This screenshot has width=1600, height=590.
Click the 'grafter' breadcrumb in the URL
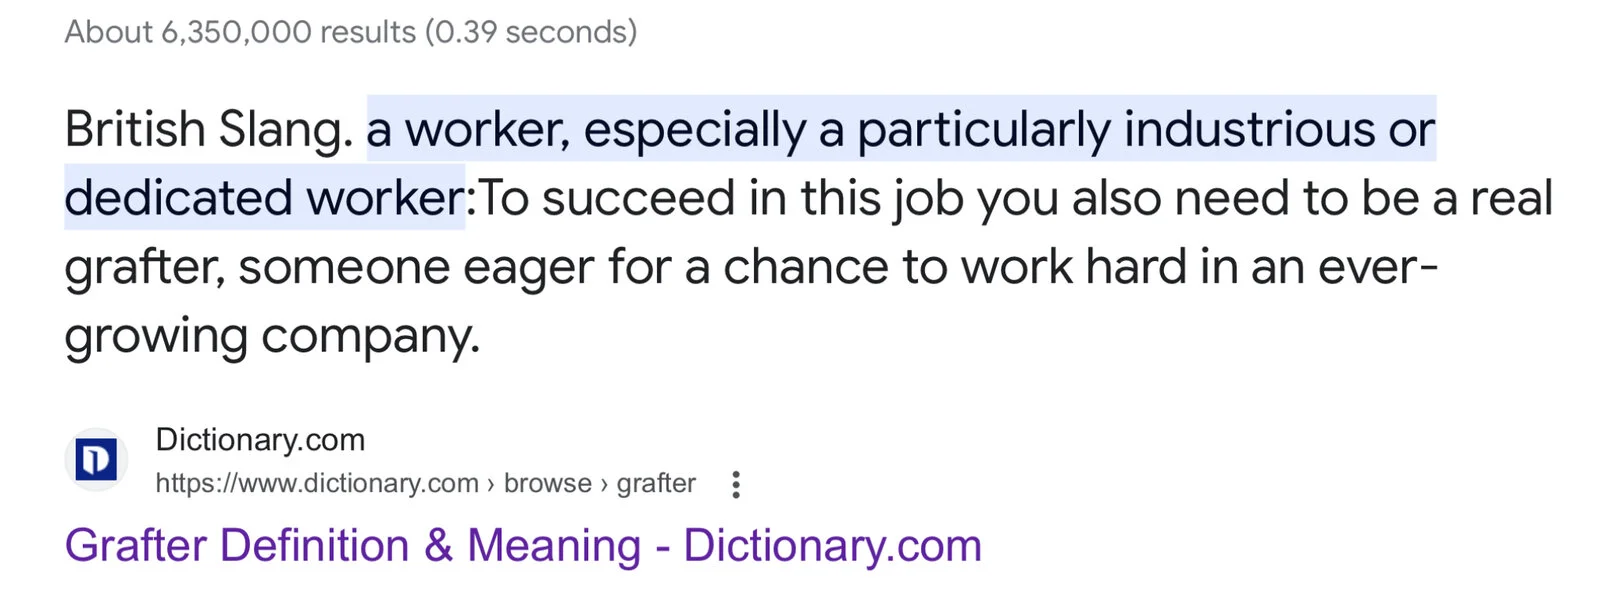pyautogui.click(x=655, y=484)
